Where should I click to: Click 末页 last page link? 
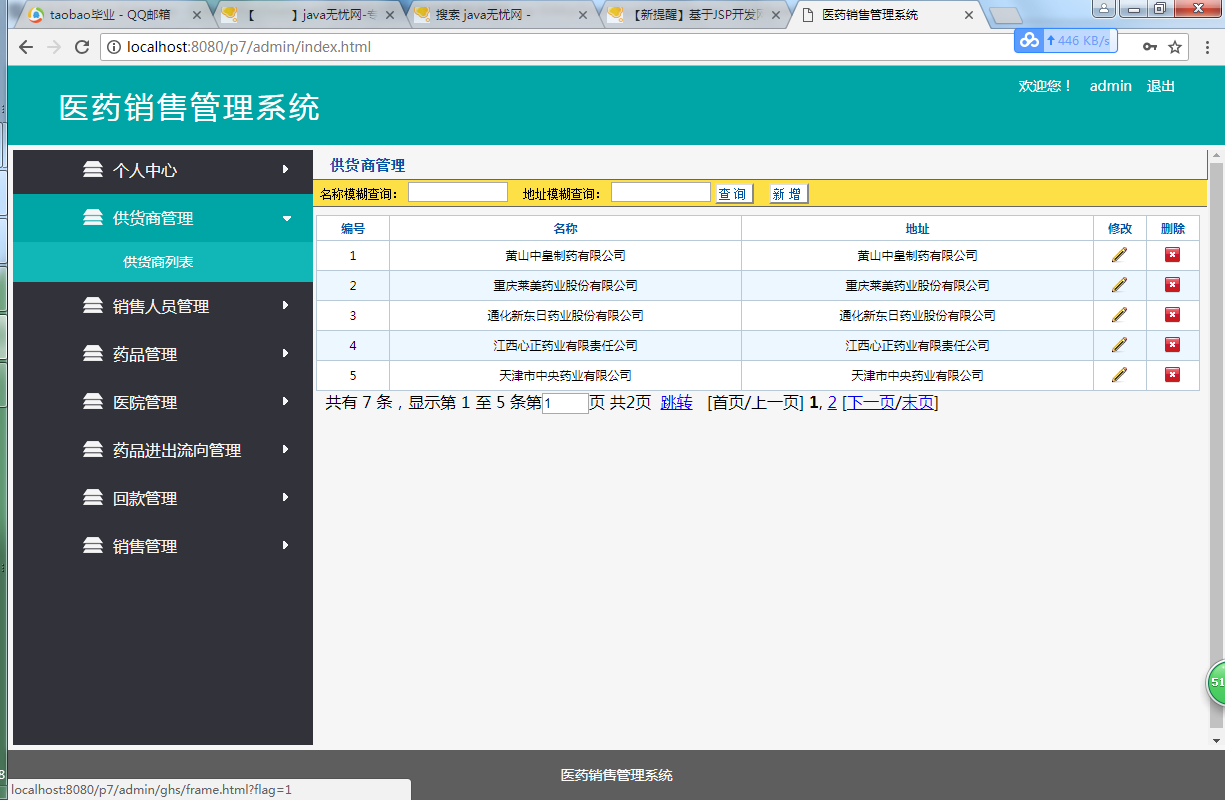coord(917,402)
